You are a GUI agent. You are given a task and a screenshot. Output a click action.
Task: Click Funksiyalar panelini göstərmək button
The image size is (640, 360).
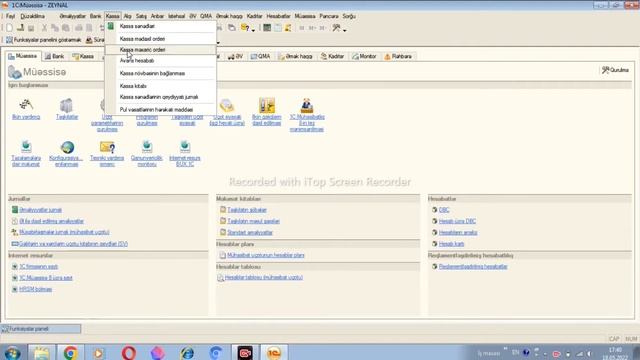click(x=44, y=40)
